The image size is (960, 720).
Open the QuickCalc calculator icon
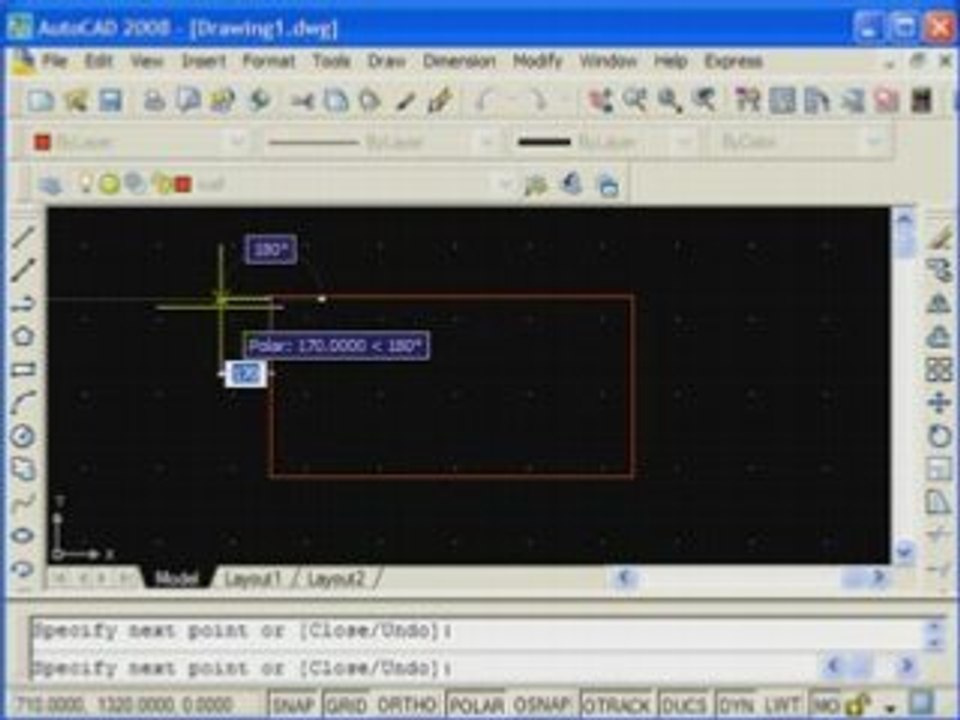[921, 100]
